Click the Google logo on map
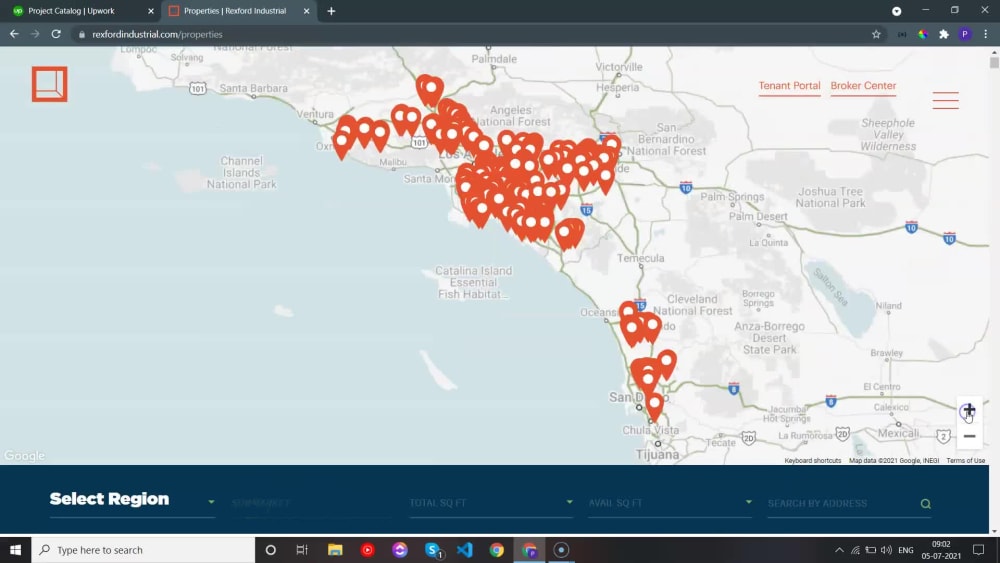1000x563 pixels. pyautogui.click(x=24, y=455)
